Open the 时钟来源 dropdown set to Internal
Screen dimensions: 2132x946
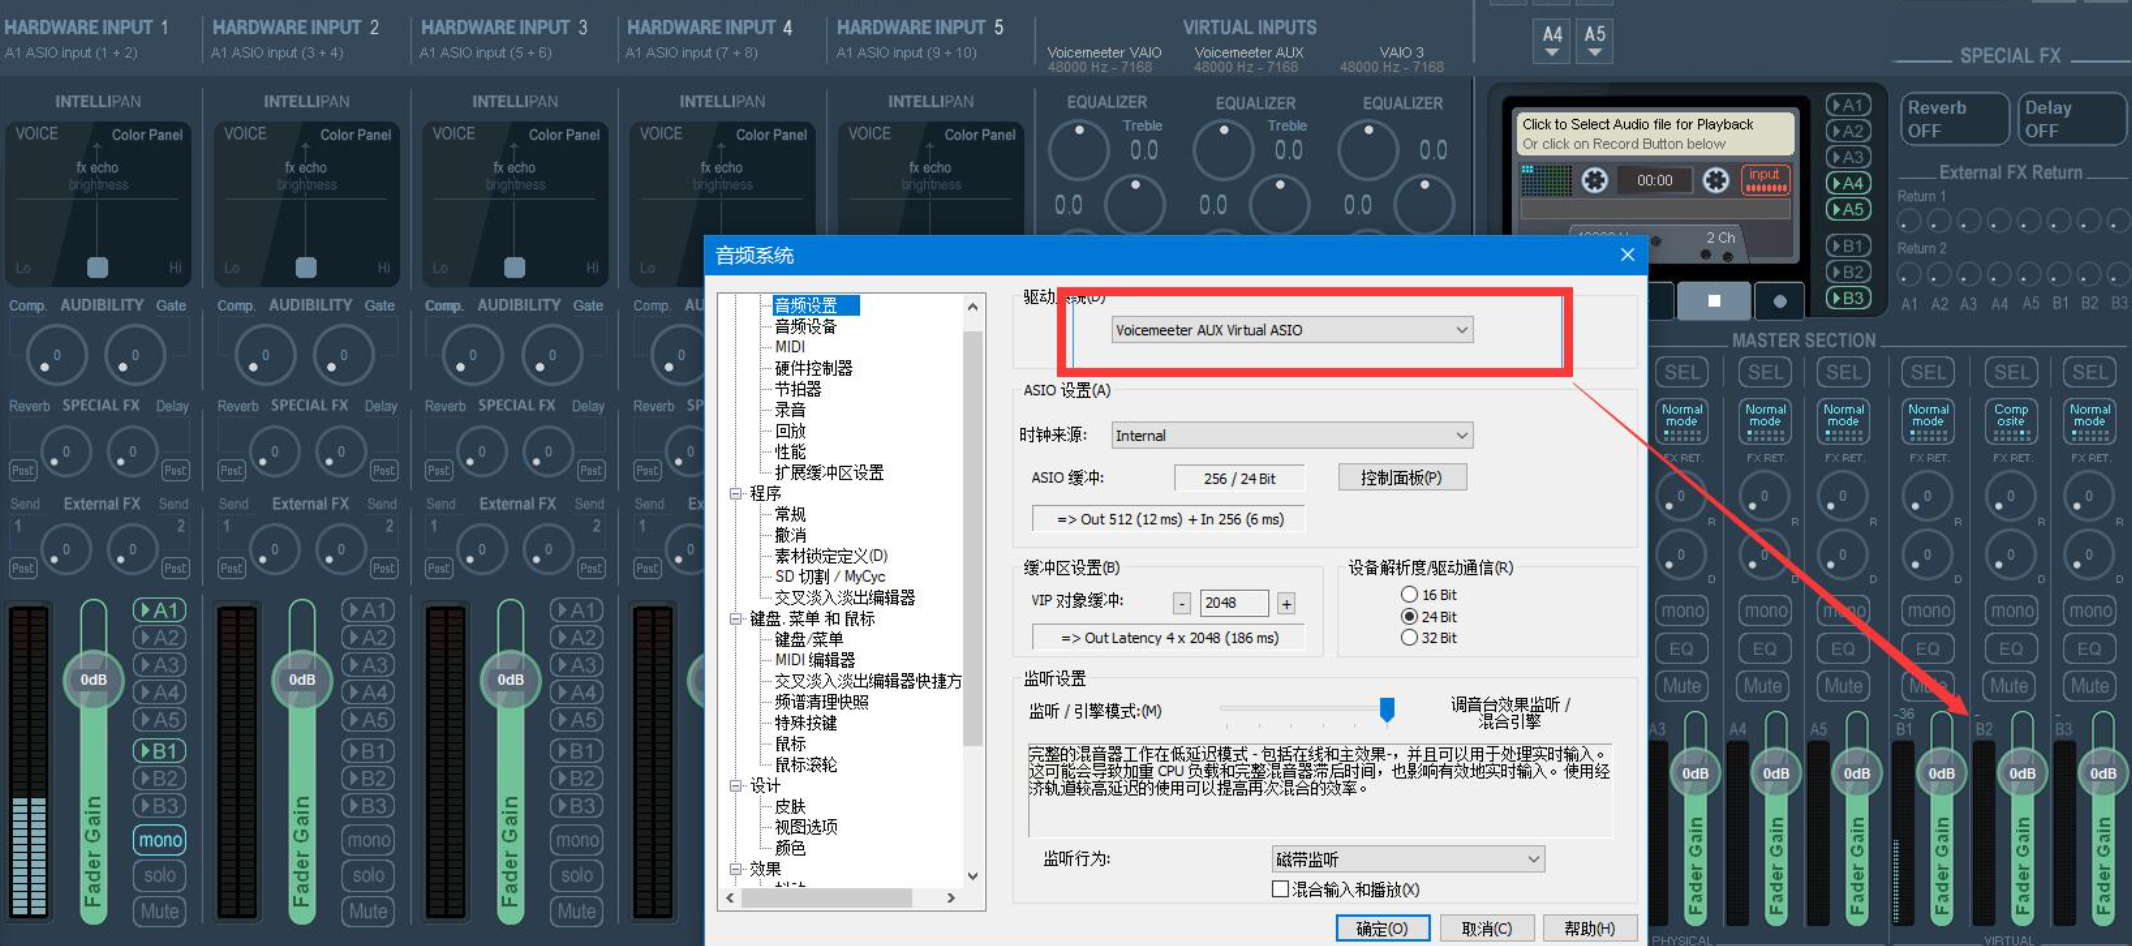[x=1292, y=436]
